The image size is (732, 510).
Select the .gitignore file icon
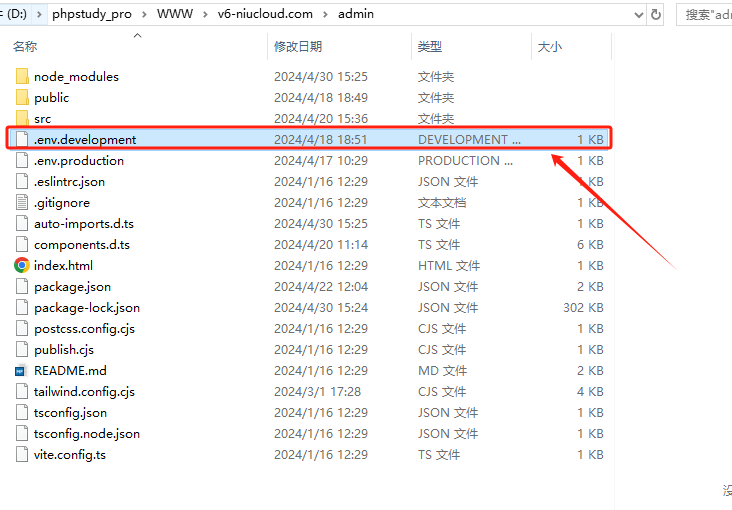[x=22, y=202]
